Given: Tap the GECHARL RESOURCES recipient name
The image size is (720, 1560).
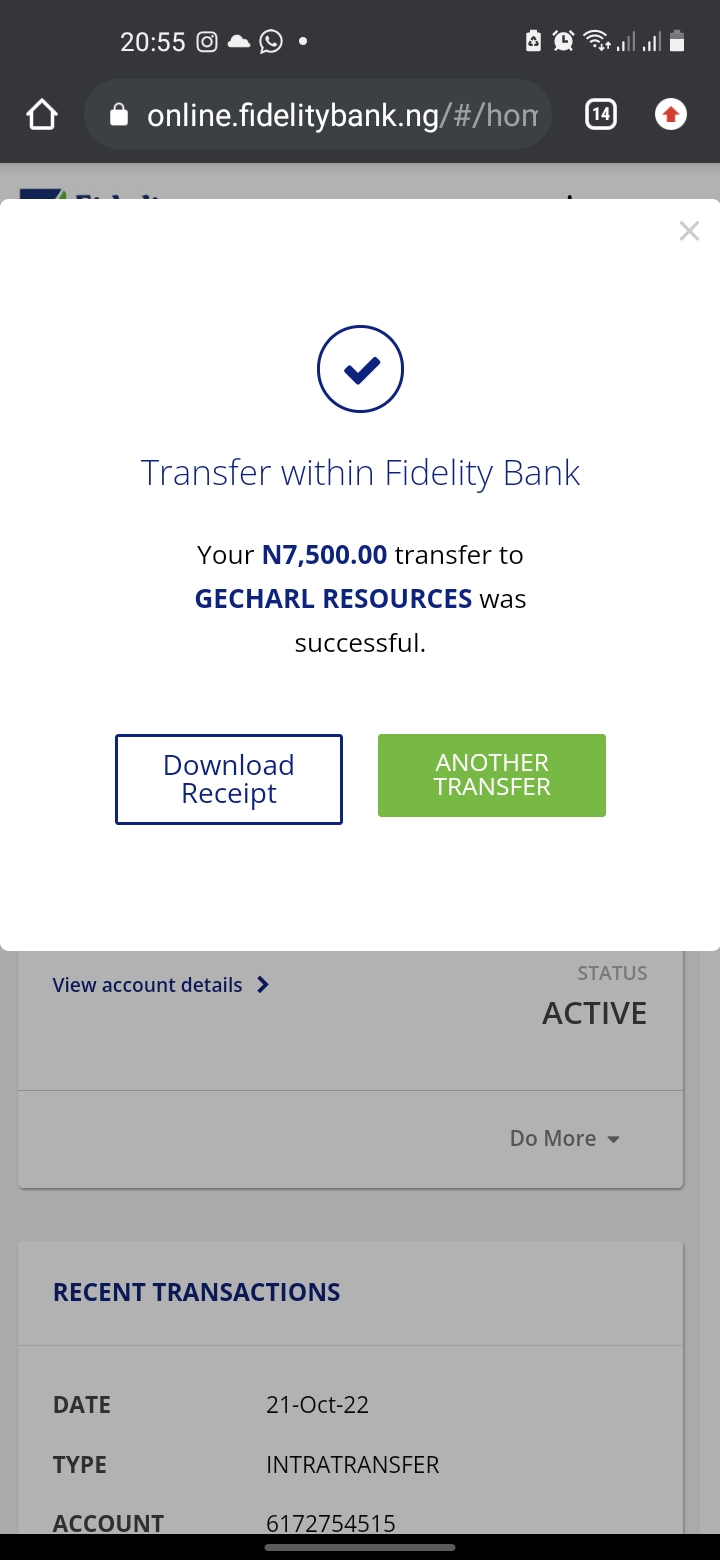Looking at the screenshot, I should [x=333, y=599].
